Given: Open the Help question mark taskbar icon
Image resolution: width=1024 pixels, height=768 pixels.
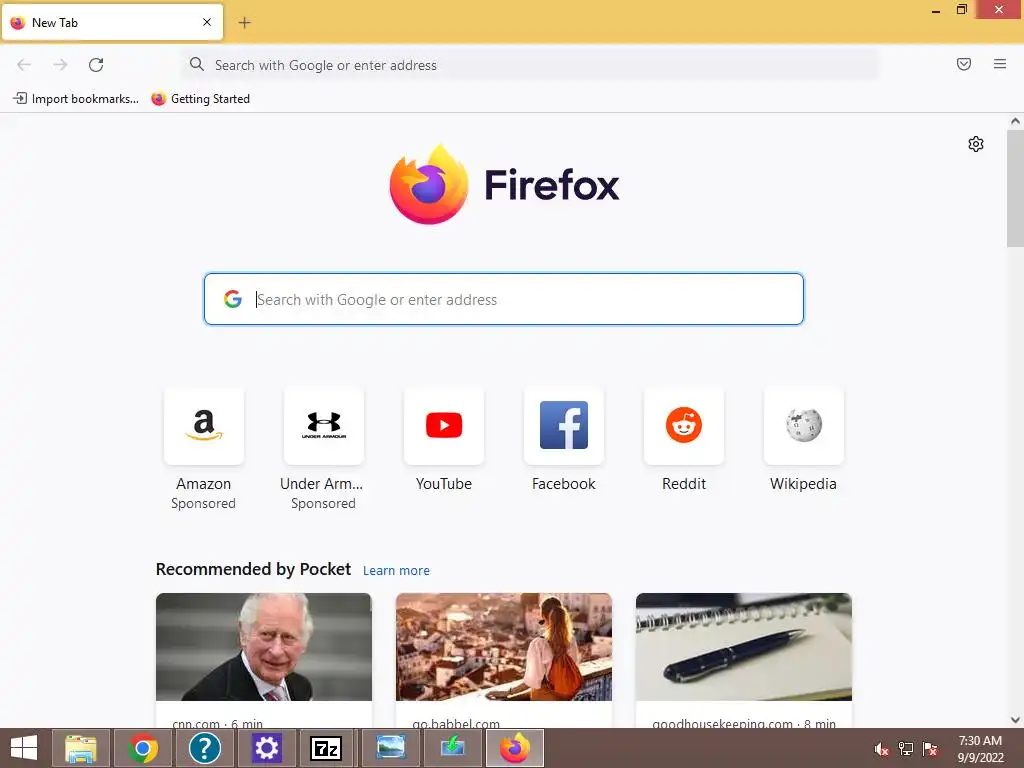Looking at the screenshot, I should [204, 748].
